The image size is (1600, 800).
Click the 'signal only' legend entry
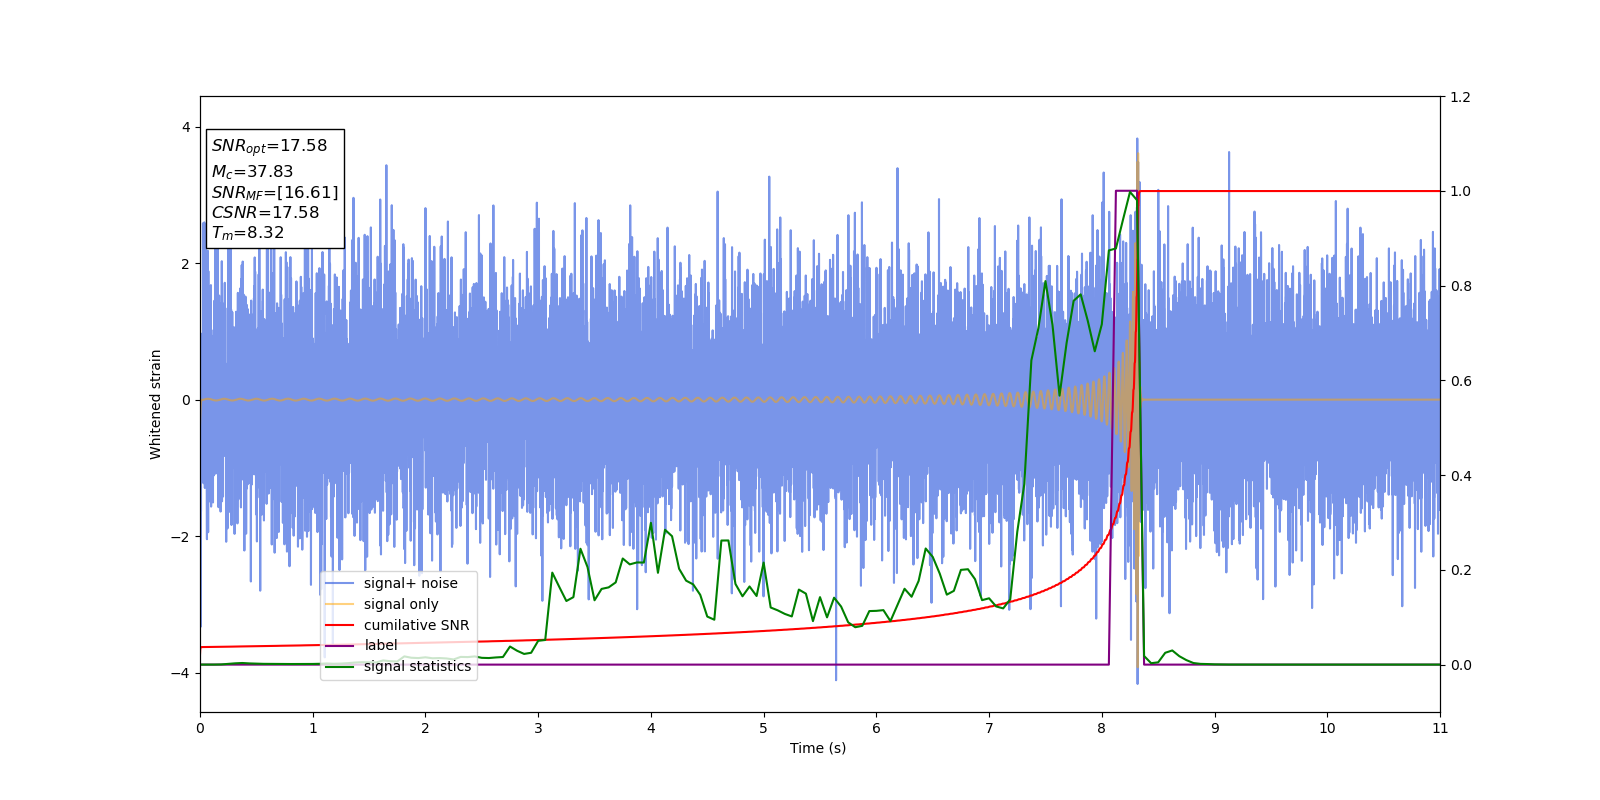[382, 604]
